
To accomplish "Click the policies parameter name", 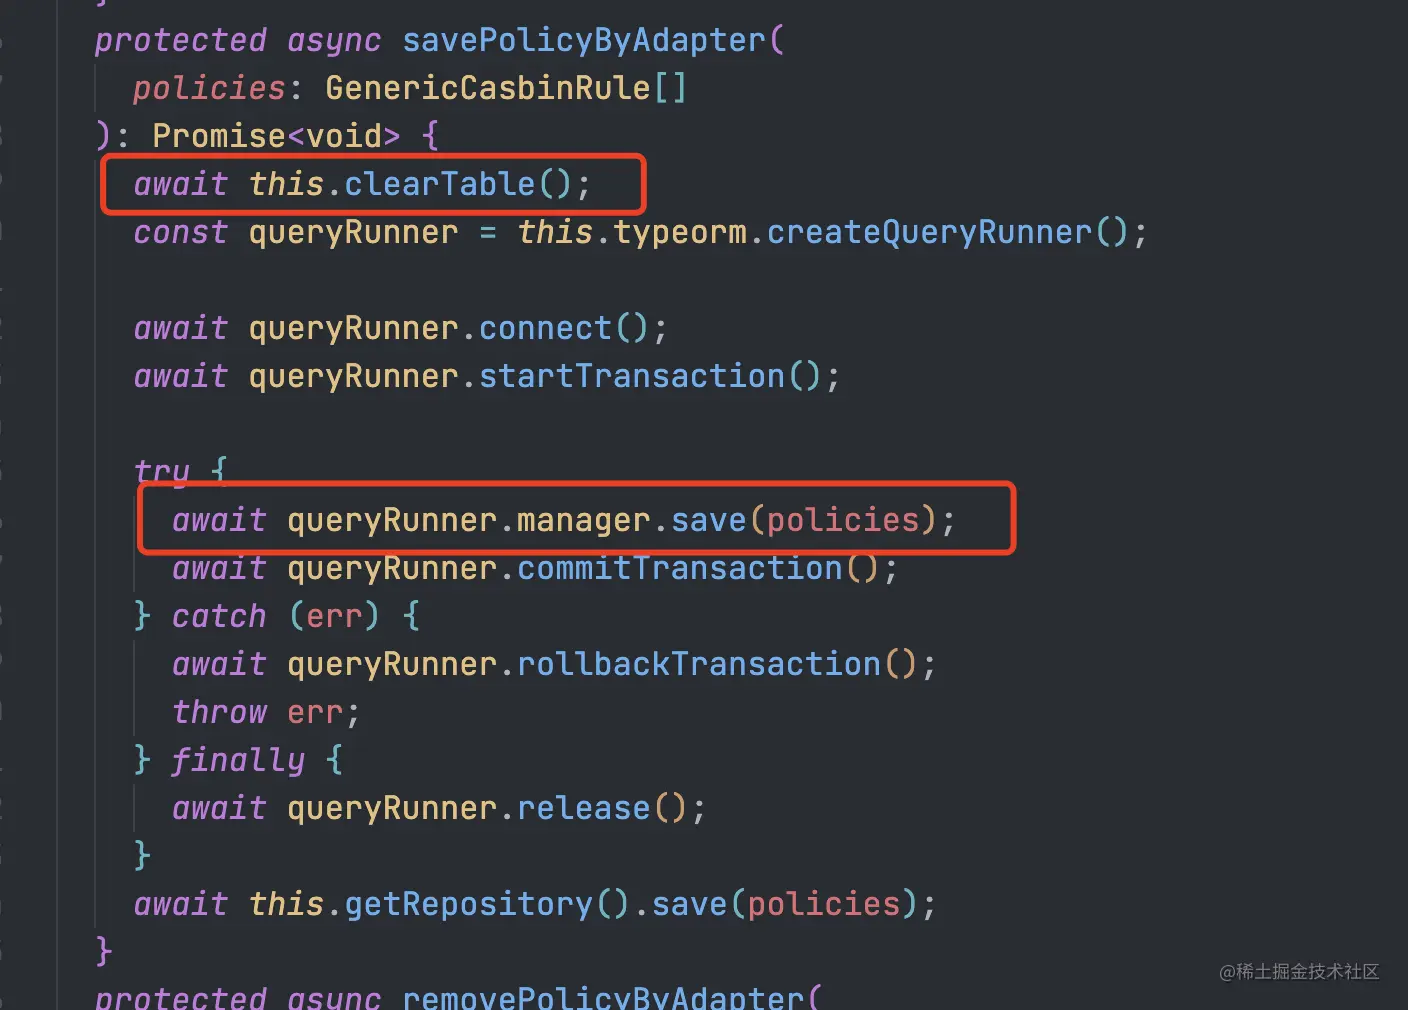I will [209, 88].
